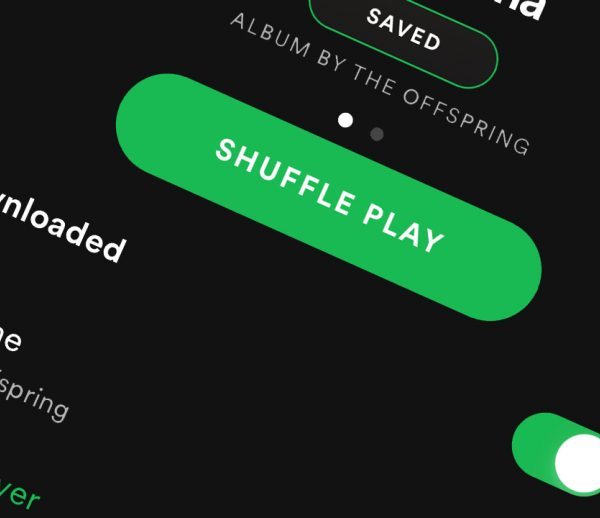Click the word PLAY on the green button
The image size is (600, 518).
point(403,231)
